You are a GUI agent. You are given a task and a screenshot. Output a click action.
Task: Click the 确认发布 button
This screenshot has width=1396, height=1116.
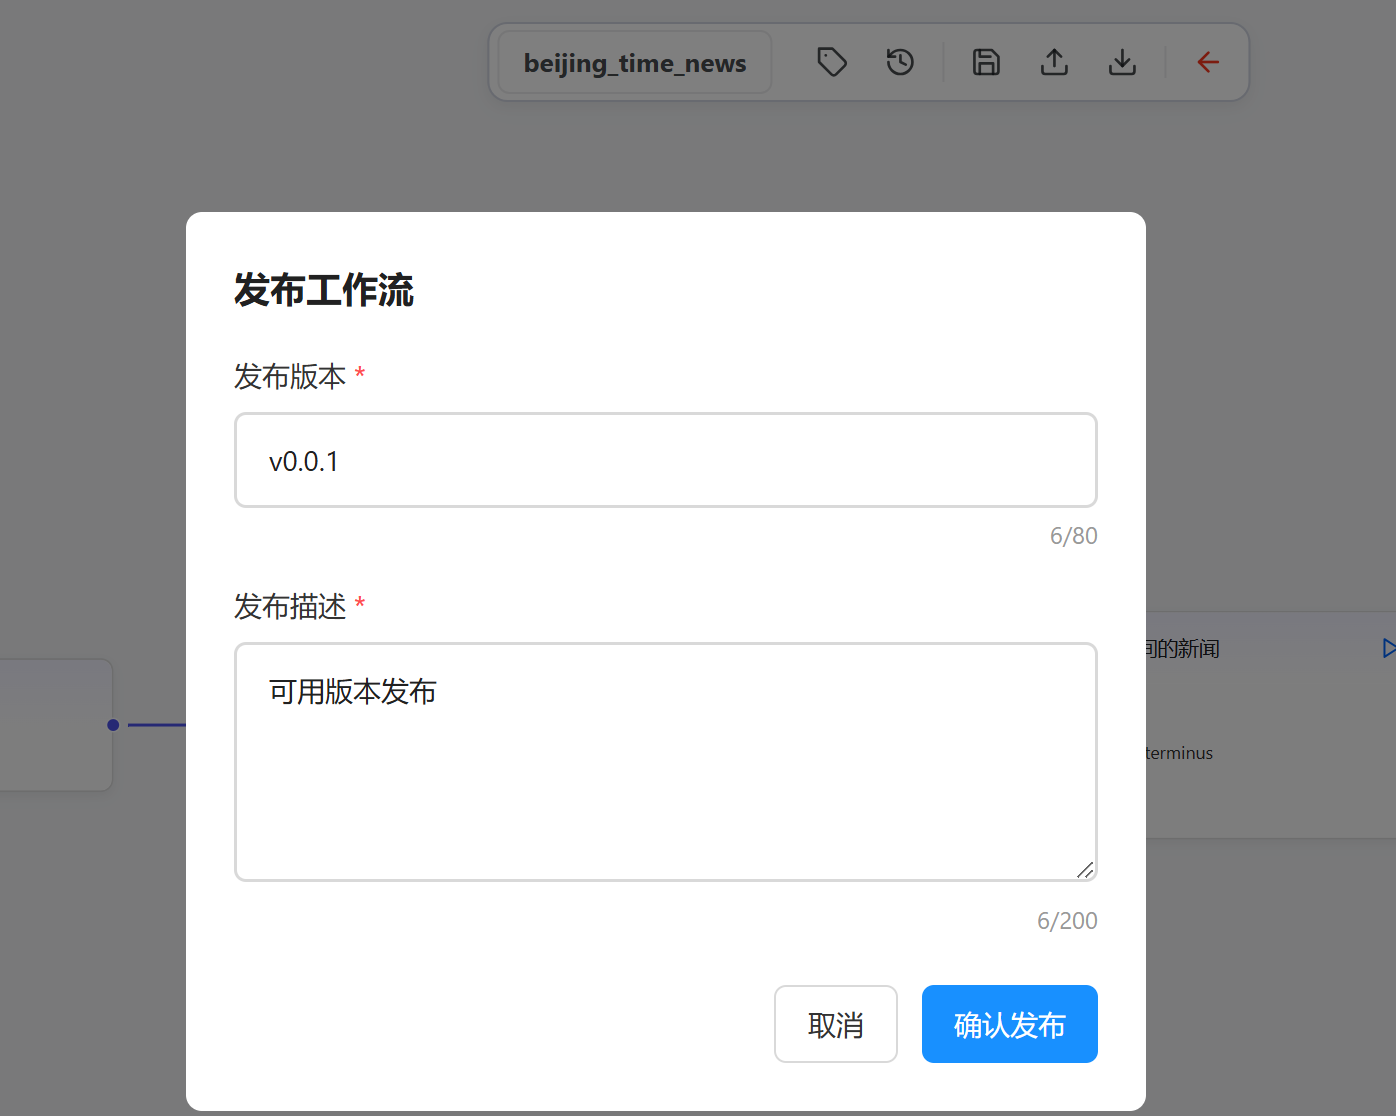(1010, 1024)
